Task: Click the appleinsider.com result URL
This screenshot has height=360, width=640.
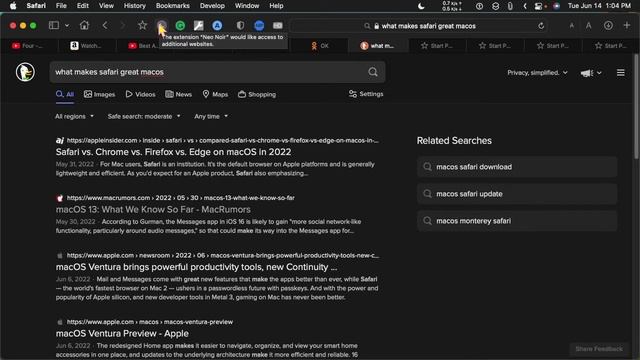Action: [222, 140]
